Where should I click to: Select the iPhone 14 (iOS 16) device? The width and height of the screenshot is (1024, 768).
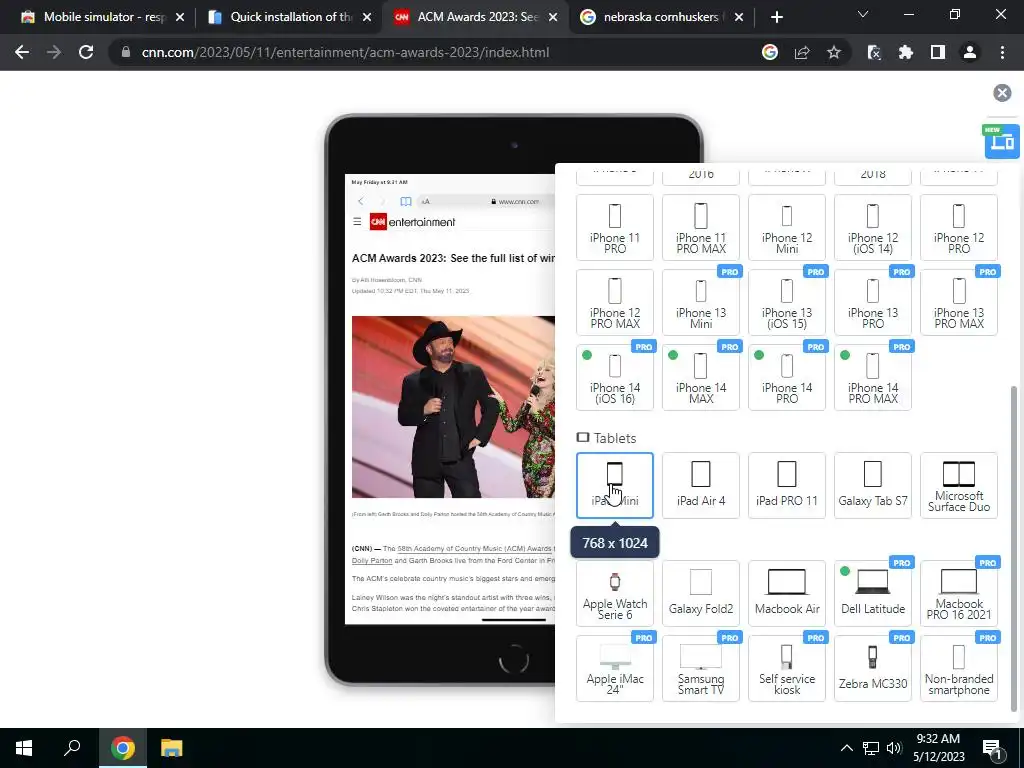click(615, 377)
